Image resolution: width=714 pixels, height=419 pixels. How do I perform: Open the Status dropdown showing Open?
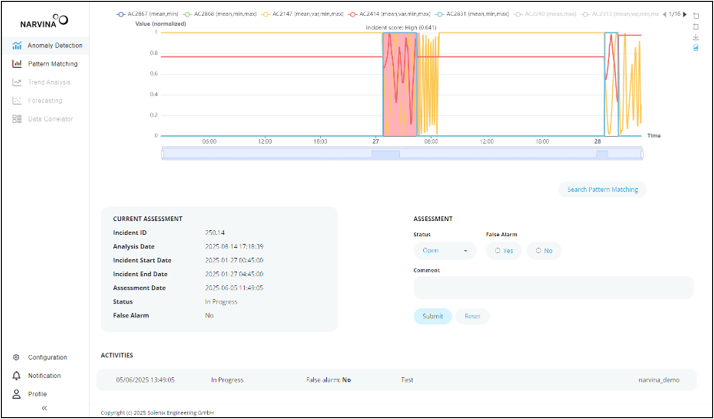pos(445,251)
